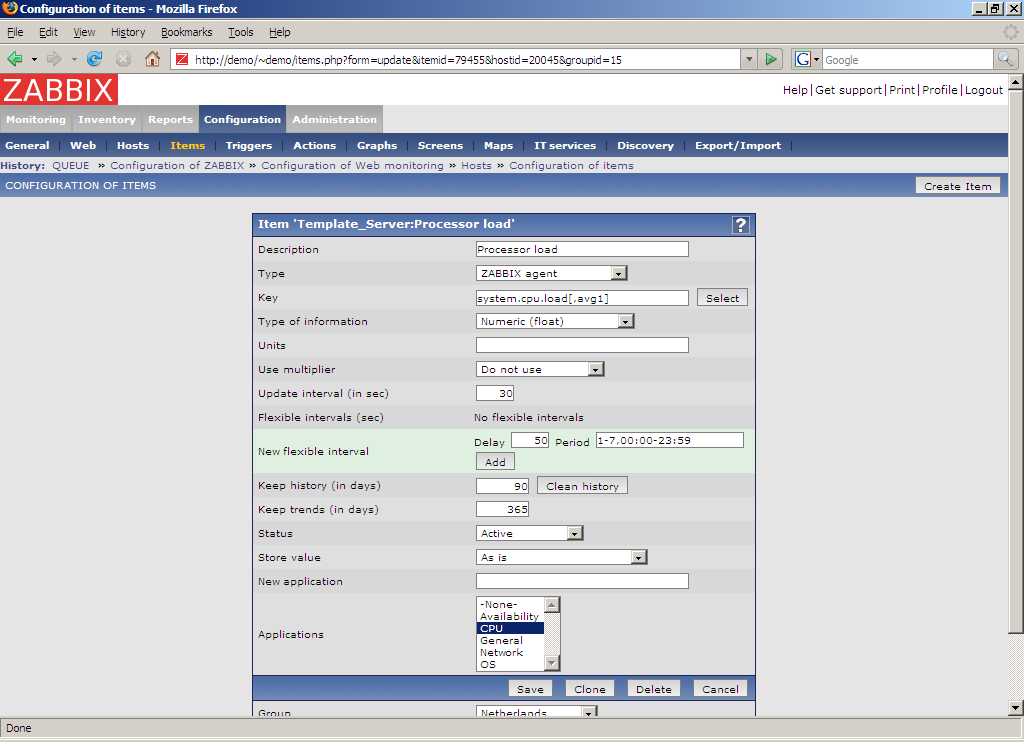Open the Edit menu
1024x742 pixels.
click(48, 32)
